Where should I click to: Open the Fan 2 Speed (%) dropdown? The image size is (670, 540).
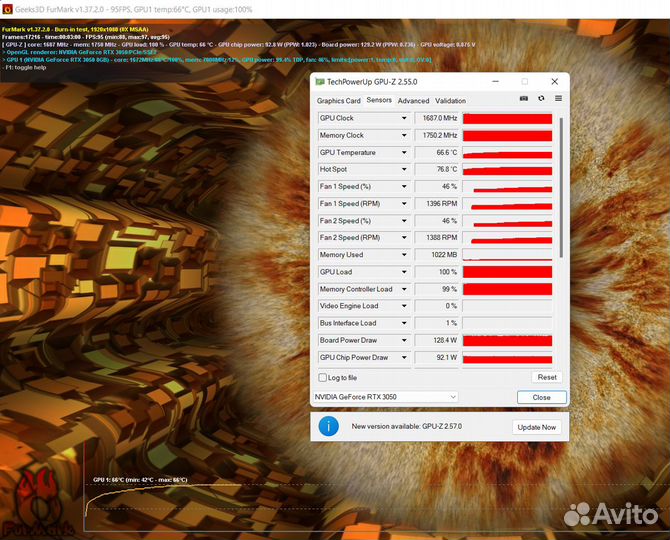(x=404, y=221)
